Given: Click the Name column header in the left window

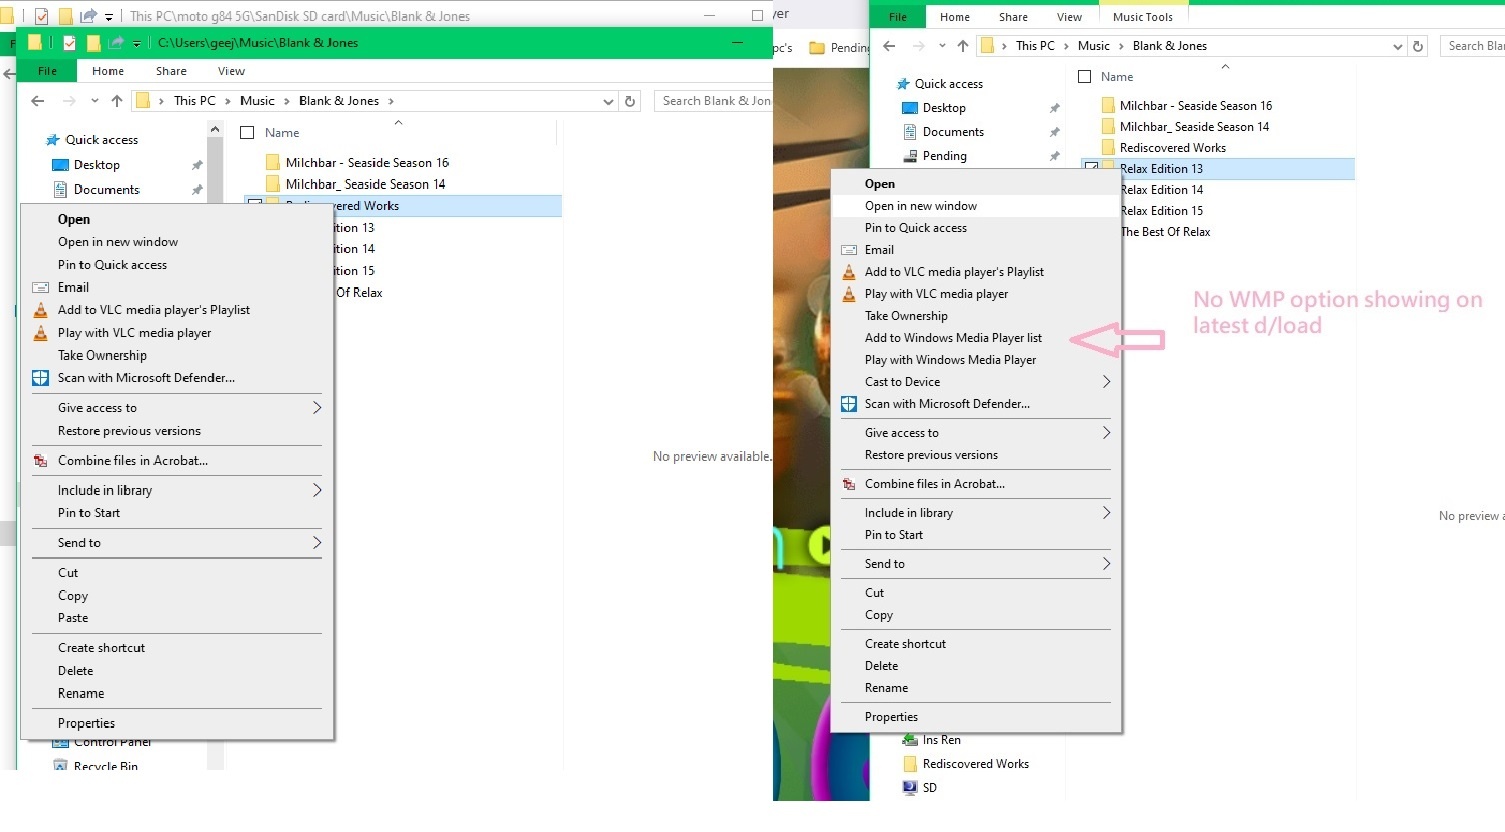Looking at the screenshot, I should click(282, 133).
